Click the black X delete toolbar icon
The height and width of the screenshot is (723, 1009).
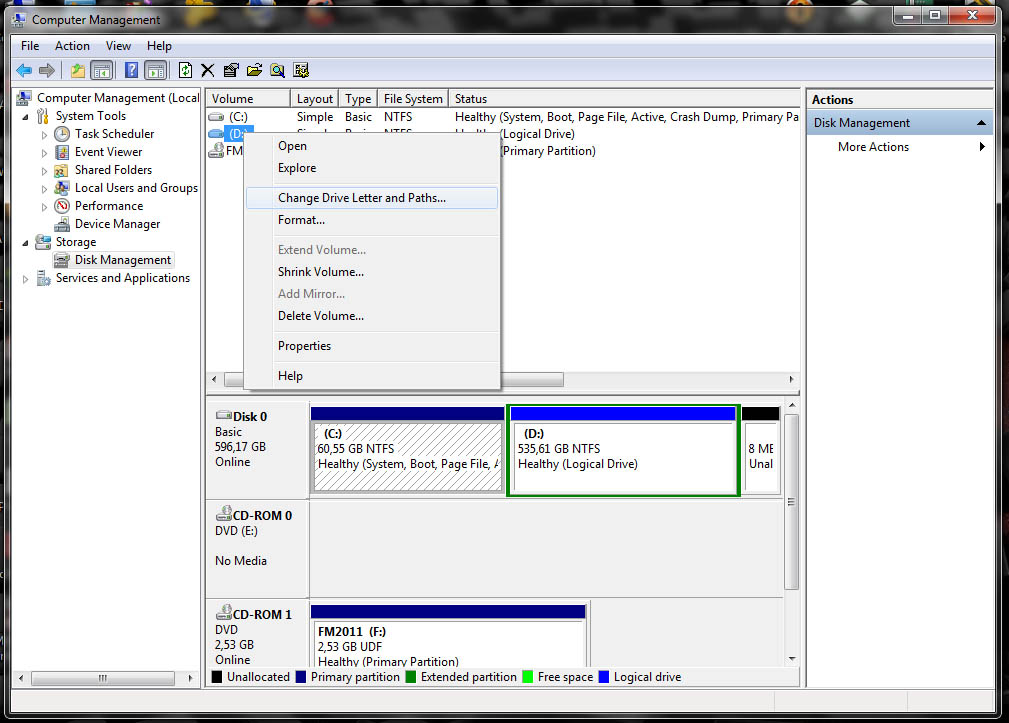coord(208,70)
